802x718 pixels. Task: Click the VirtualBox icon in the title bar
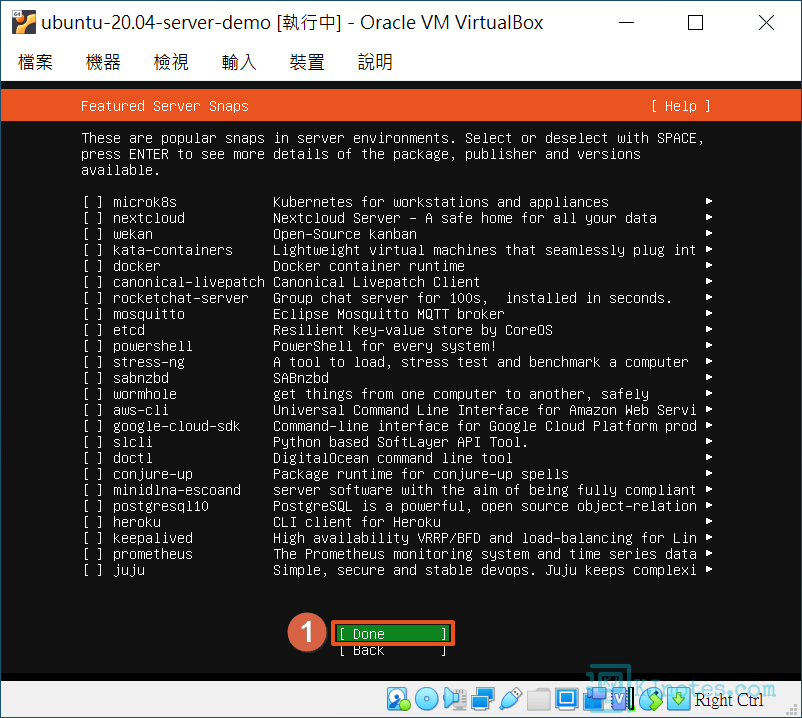pos(24,23)
